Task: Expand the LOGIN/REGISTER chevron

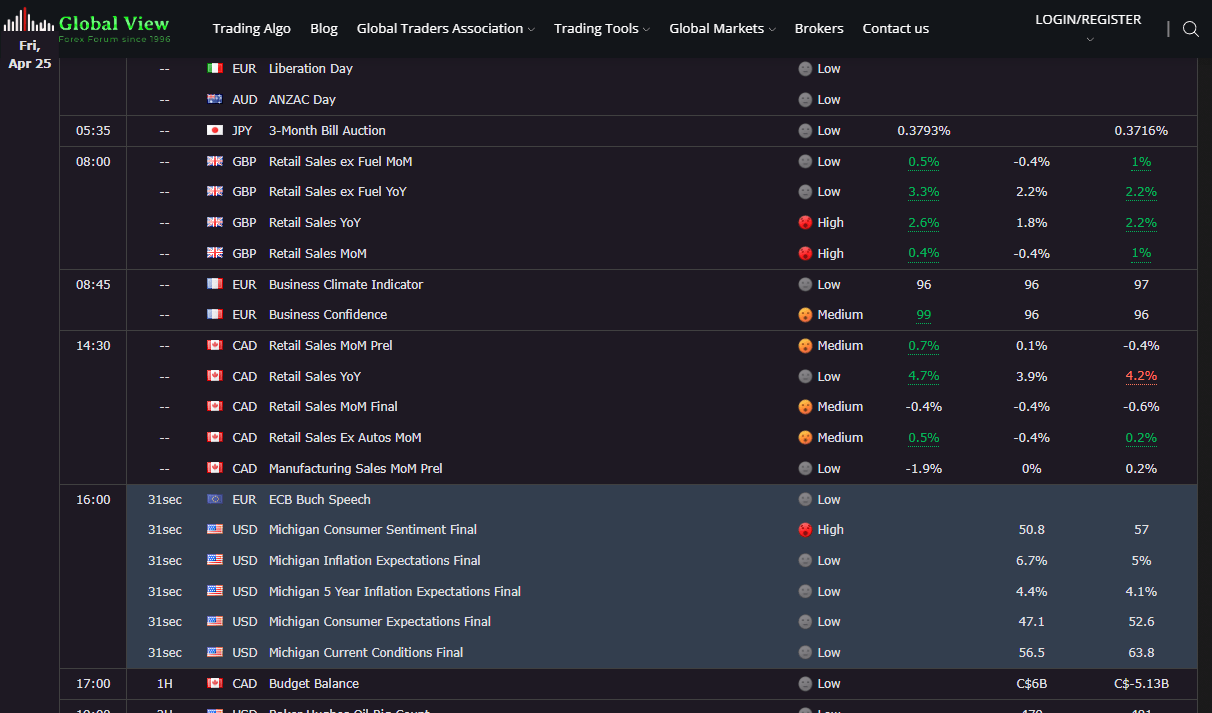Action: (x=1089, y=40)
